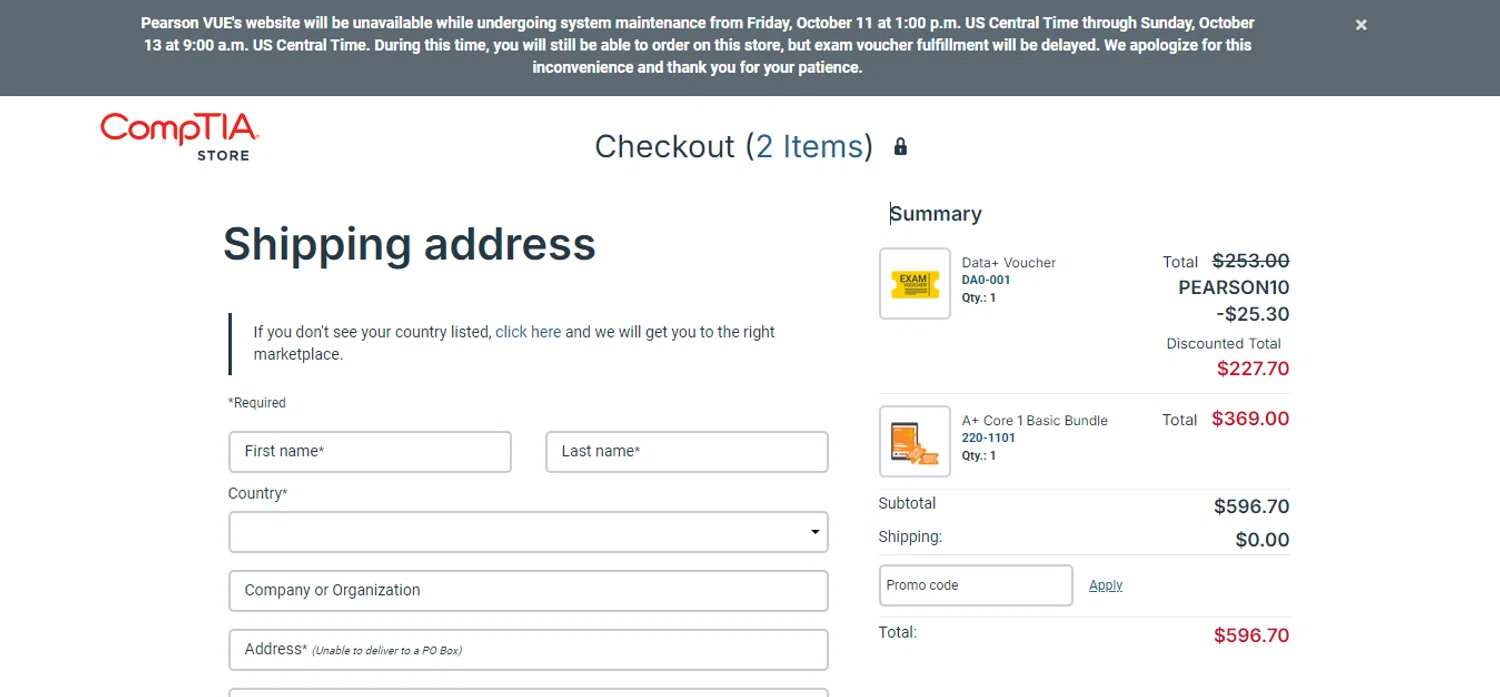This screenshot has height=697, width=1500.
Task: Focus the Last name field
Action: pyautogui.click(x=687, y=452)
